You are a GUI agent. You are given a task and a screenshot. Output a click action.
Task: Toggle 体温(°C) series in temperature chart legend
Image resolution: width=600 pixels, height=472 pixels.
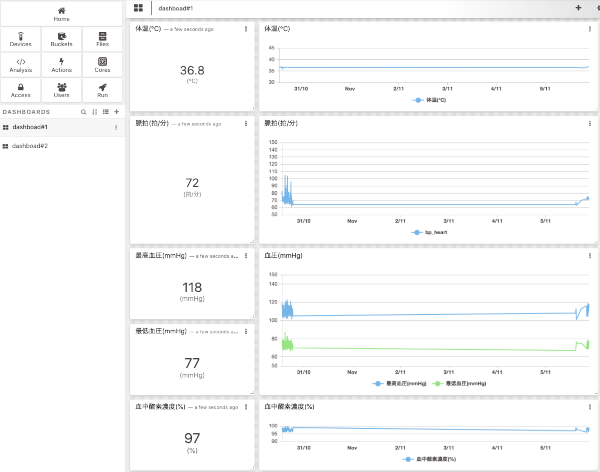pos(429,100)
